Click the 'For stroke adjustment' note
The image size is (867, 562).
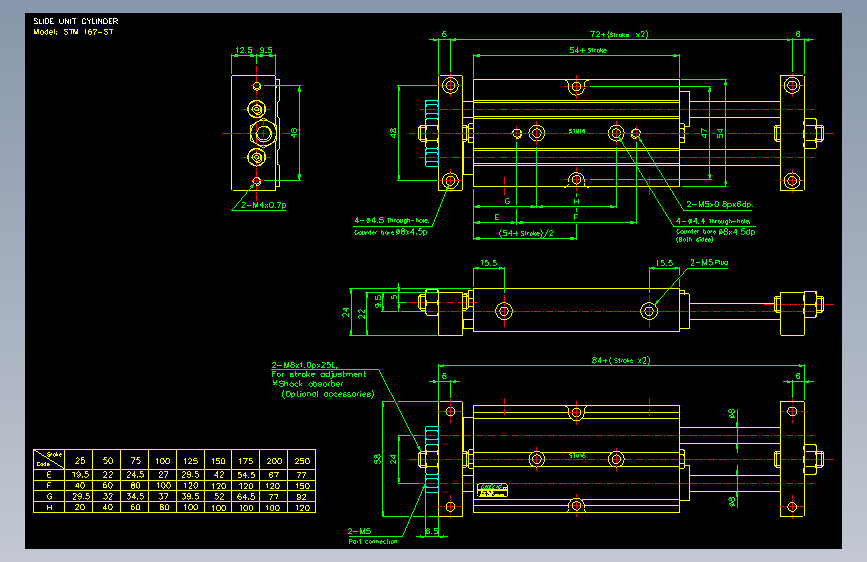[x=318, y=374]
